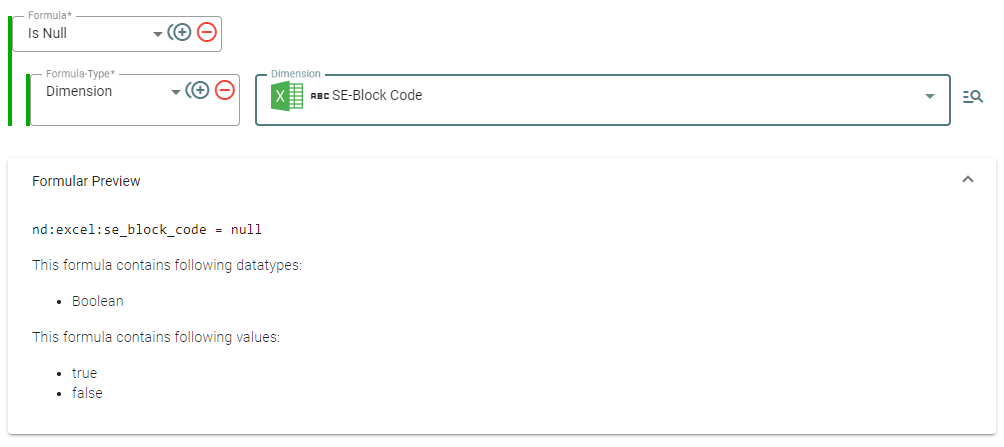Open the Formula dropdown arrow
Screen dimensions: 1004x447
point(158,34)
